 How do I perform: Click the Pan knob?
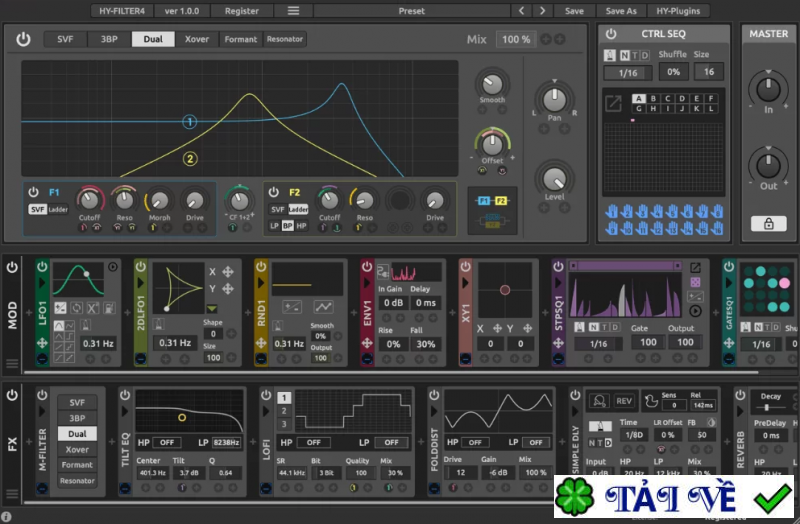tap(554, 99)
